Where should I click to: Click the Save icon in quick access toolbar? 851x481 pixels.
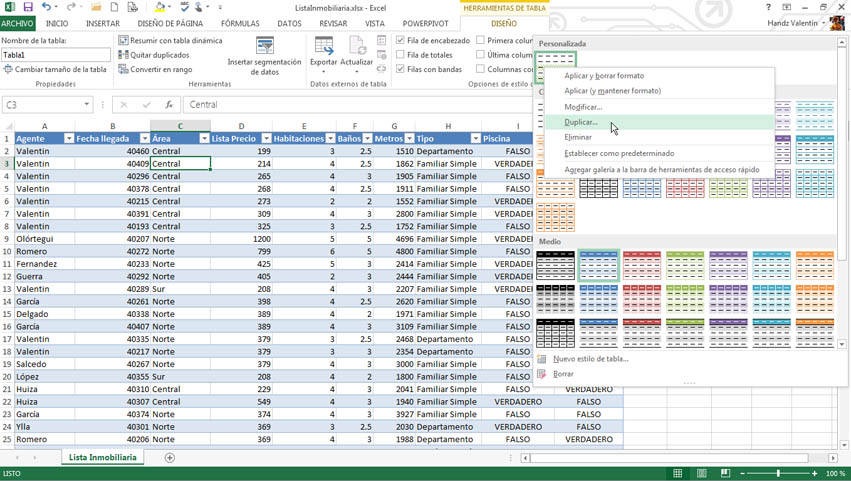coord(28,7)
